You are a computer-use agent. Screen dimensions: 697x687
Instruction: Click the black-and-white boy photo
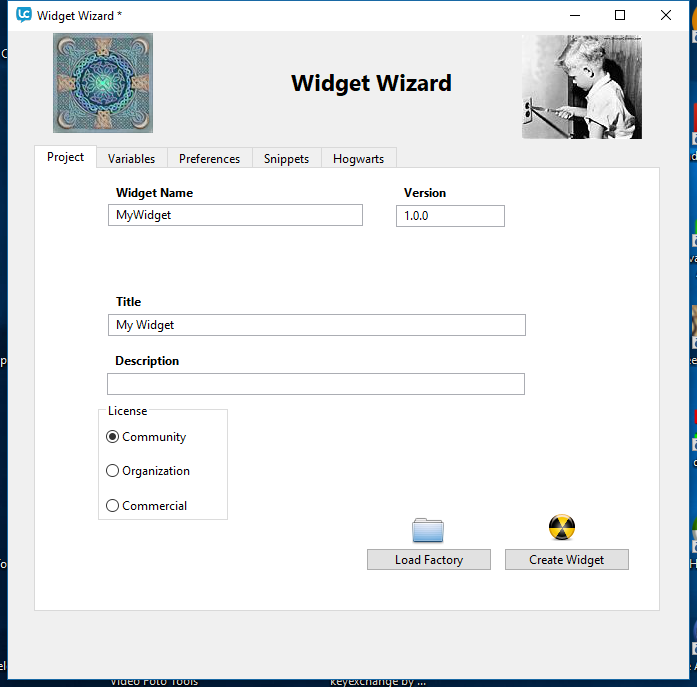point(582,87)
